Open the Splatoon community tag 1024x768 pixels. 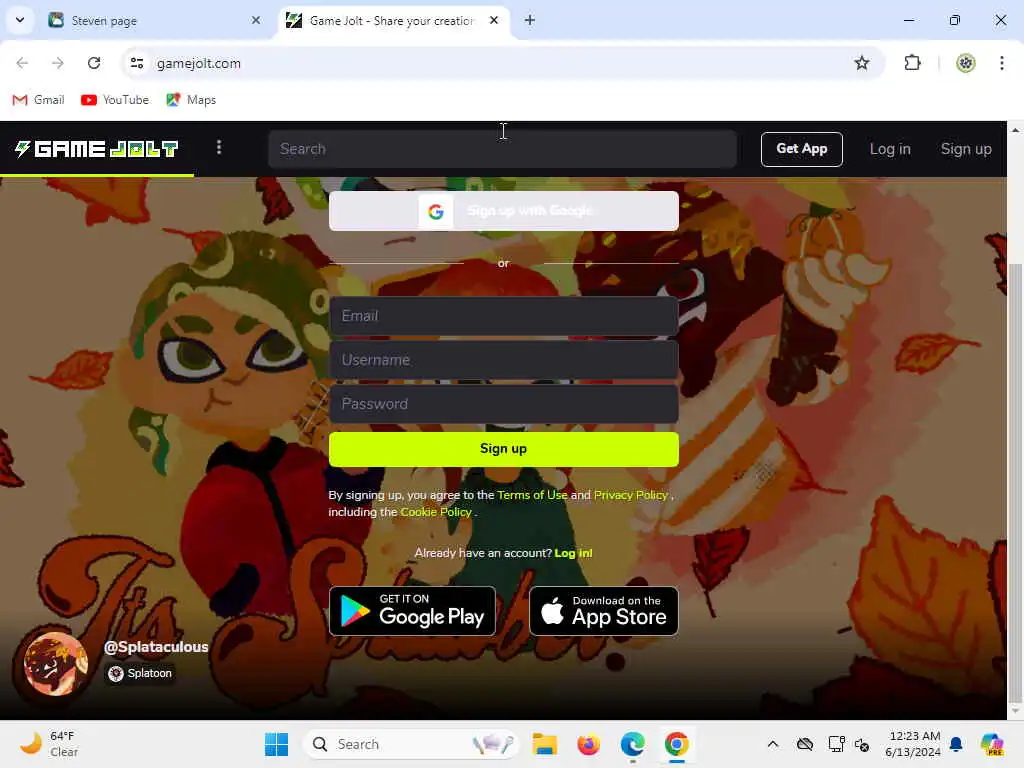click(140, 673)
